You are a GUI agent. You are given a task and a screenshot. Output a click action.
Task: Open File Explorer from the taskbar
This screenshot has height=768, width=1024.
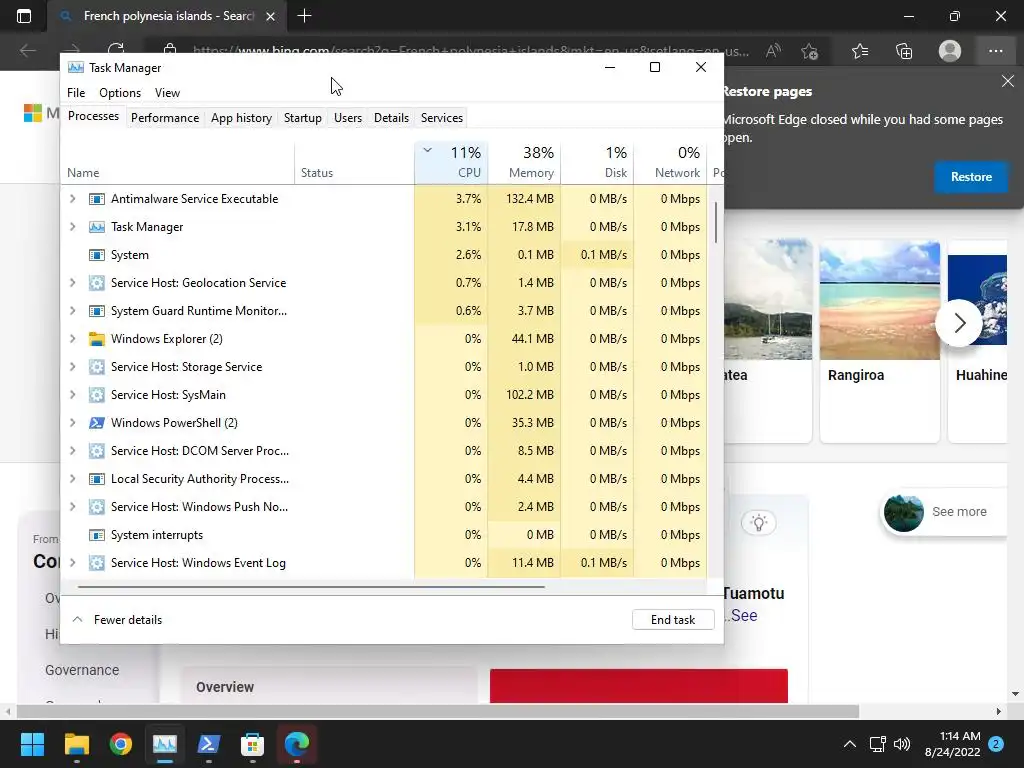76,744
